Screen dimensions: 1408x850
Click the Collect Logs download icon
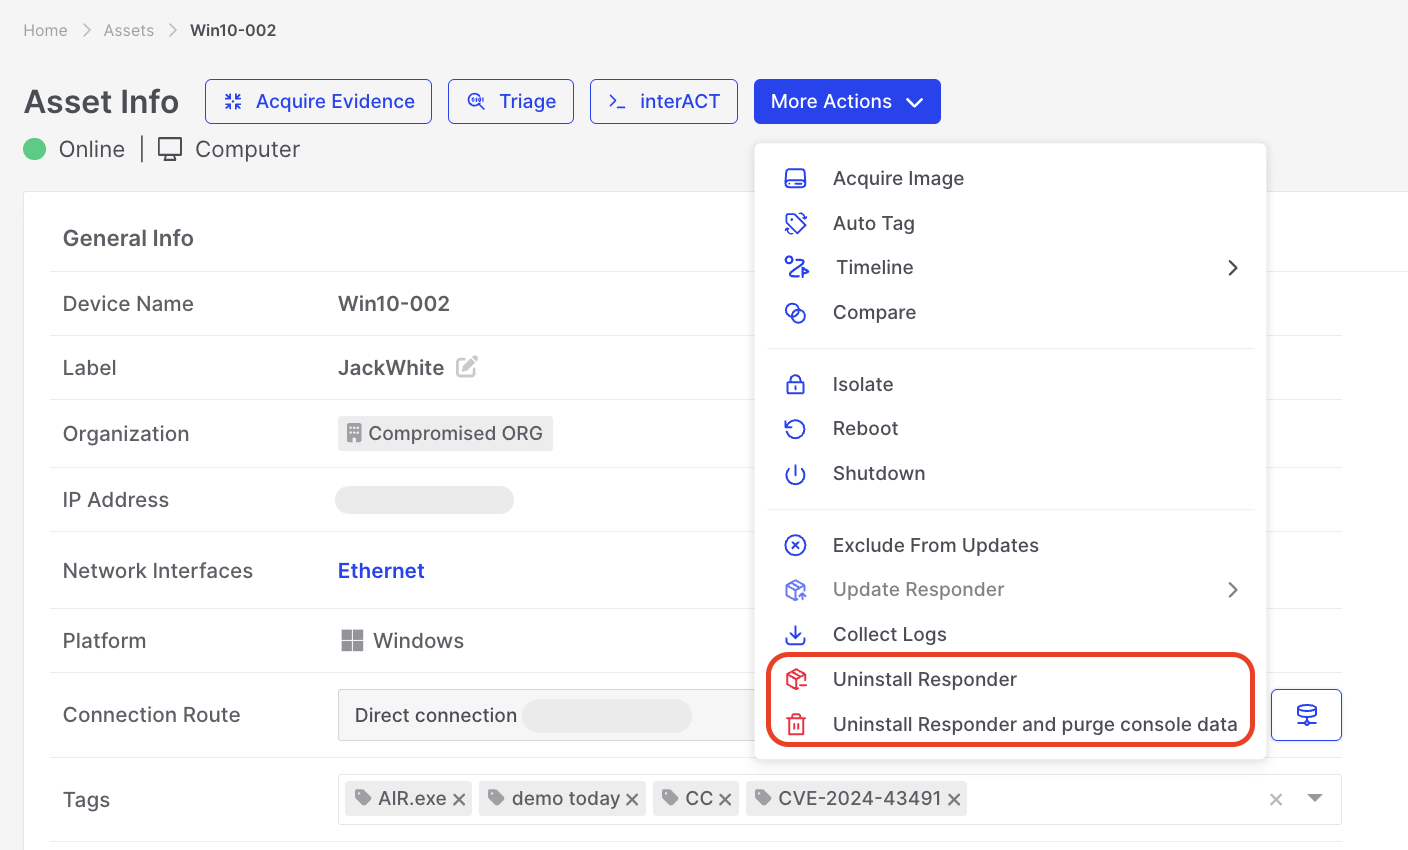coord(795,635)
